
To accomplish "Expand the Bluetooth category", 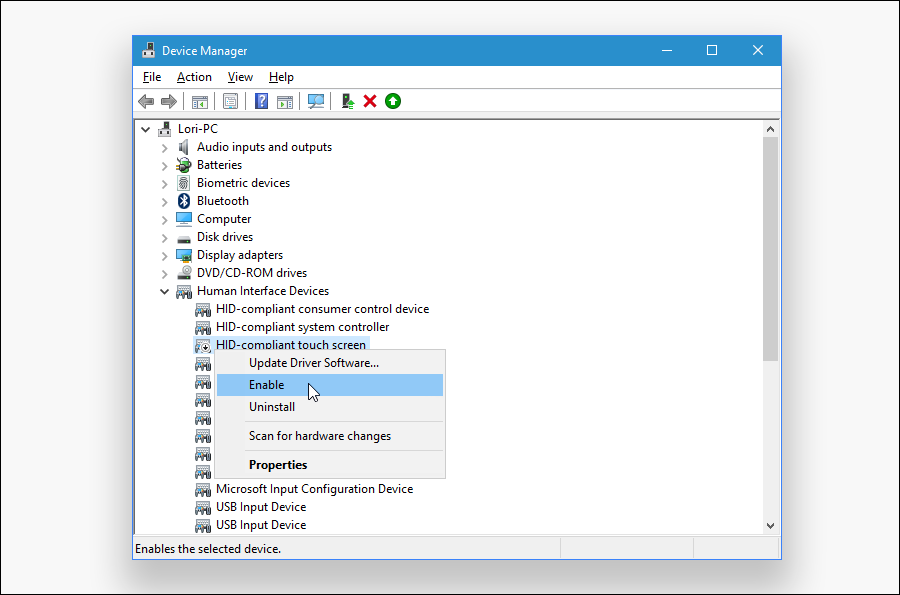I will click(165, 202).
